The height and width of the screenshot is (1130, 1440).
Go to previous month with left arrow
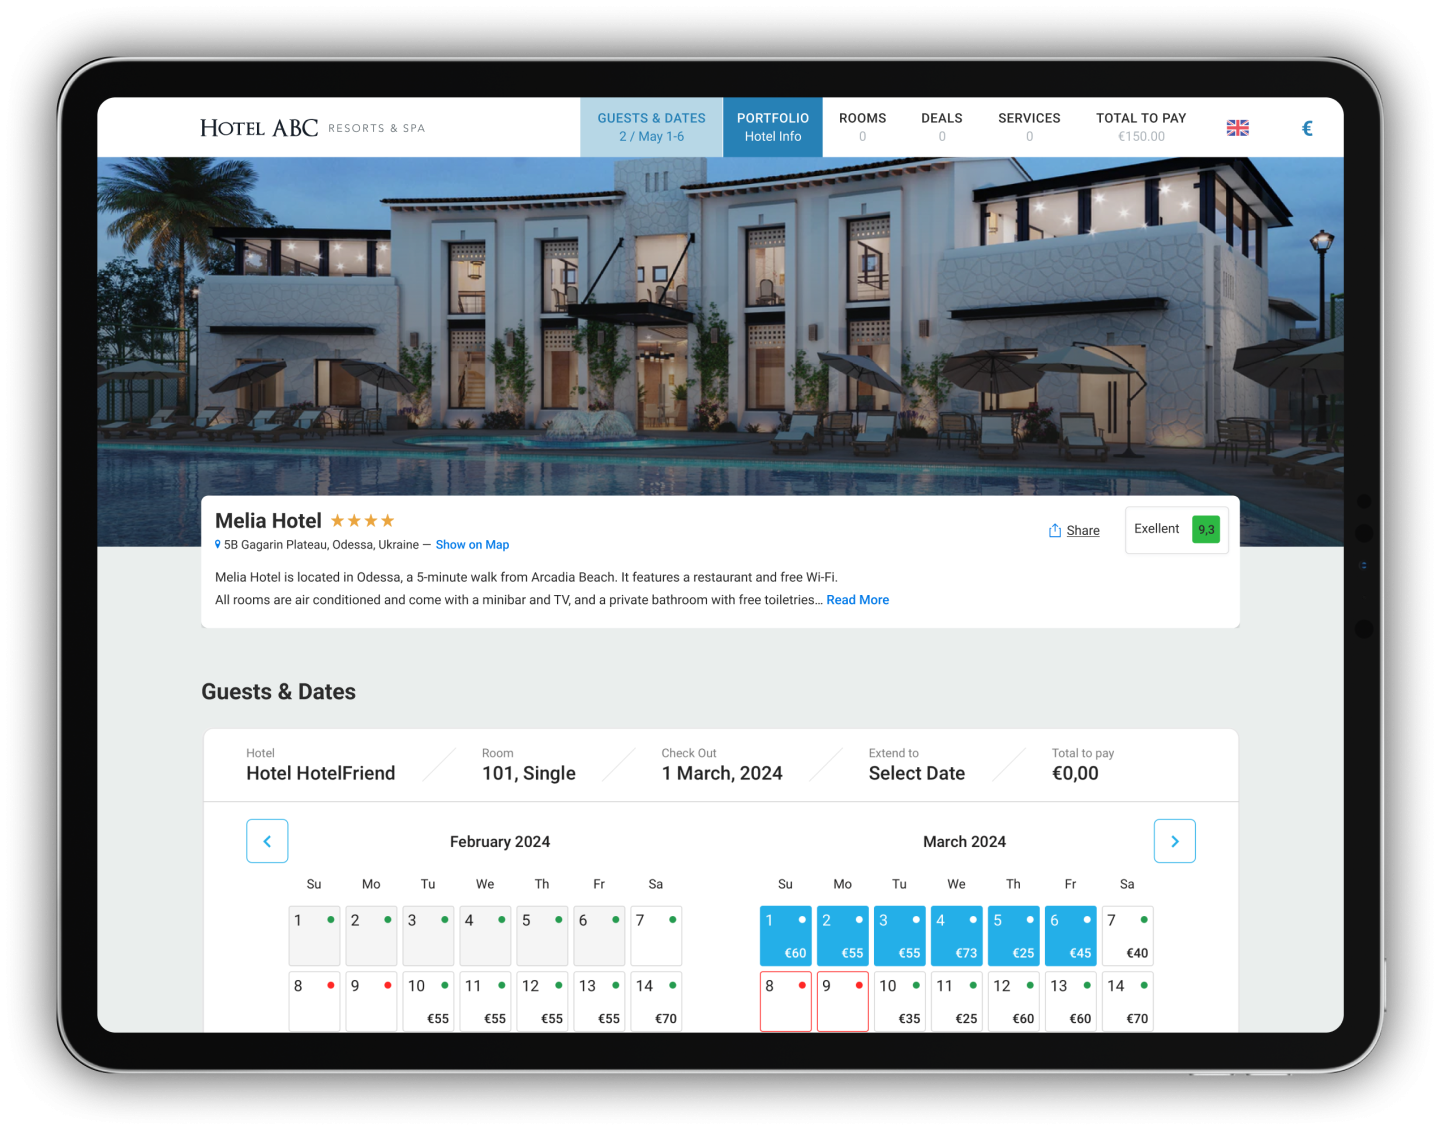pyautogui.click(x=267, y=841)
